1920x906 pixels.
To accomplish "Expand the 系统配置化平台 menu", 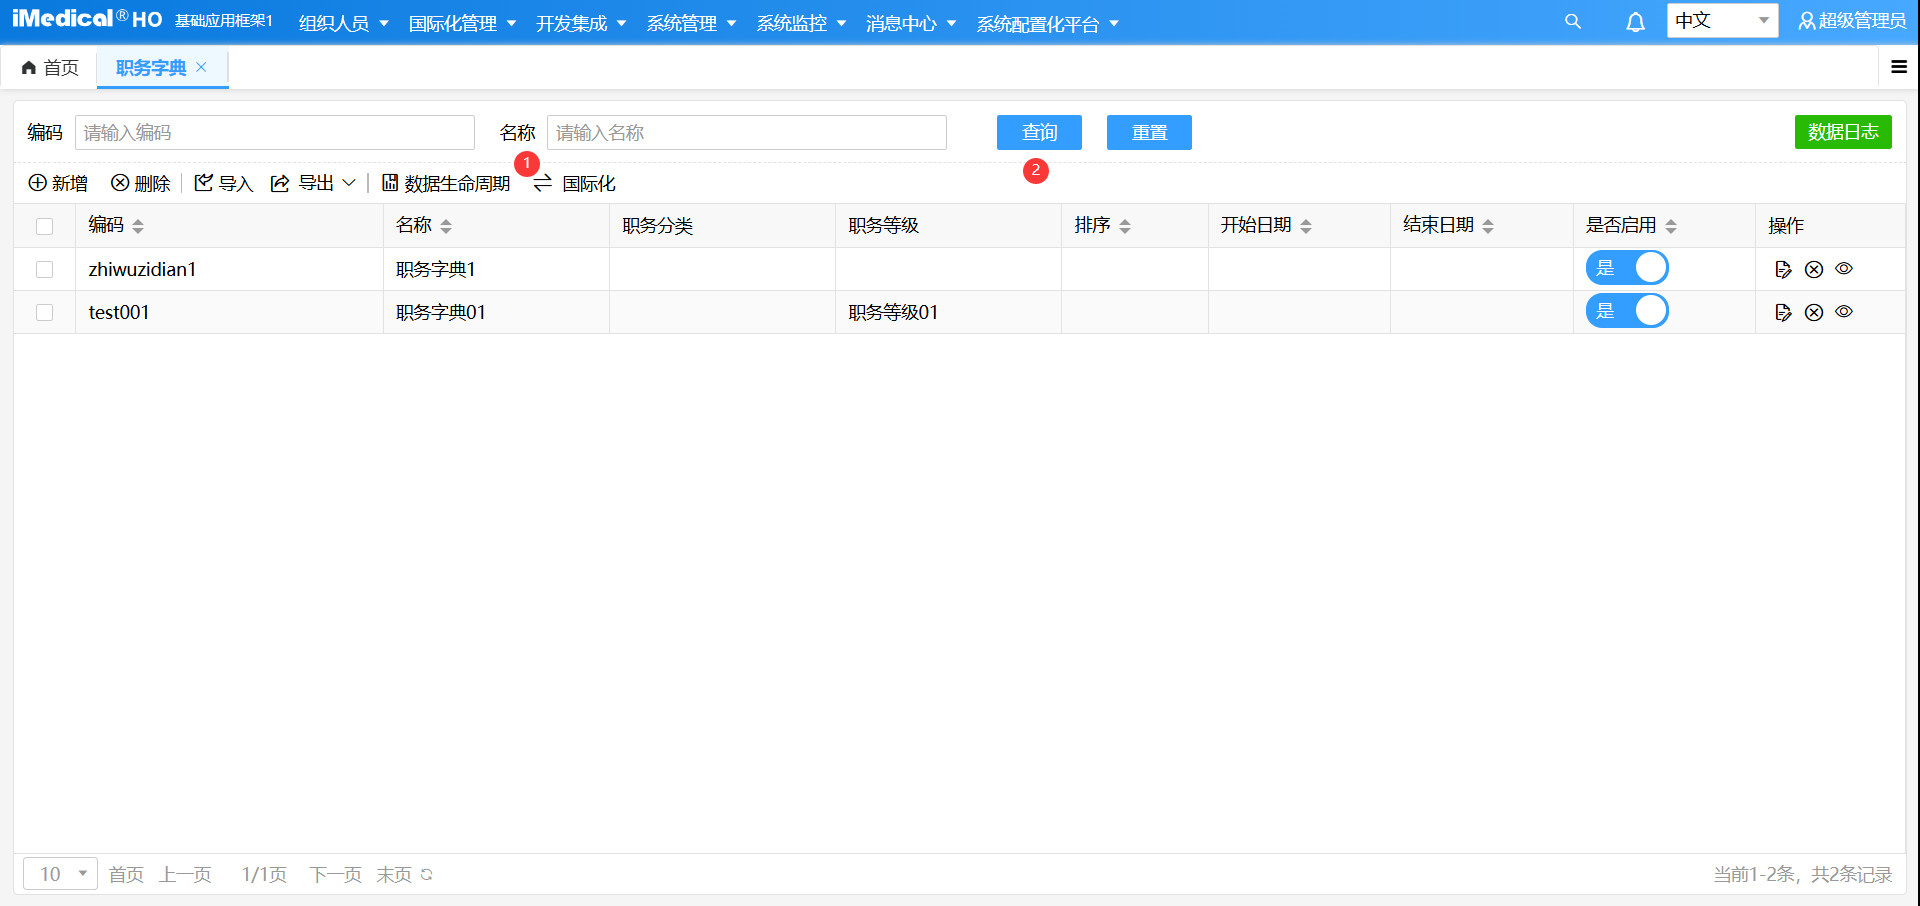I will coord(1048,23).
